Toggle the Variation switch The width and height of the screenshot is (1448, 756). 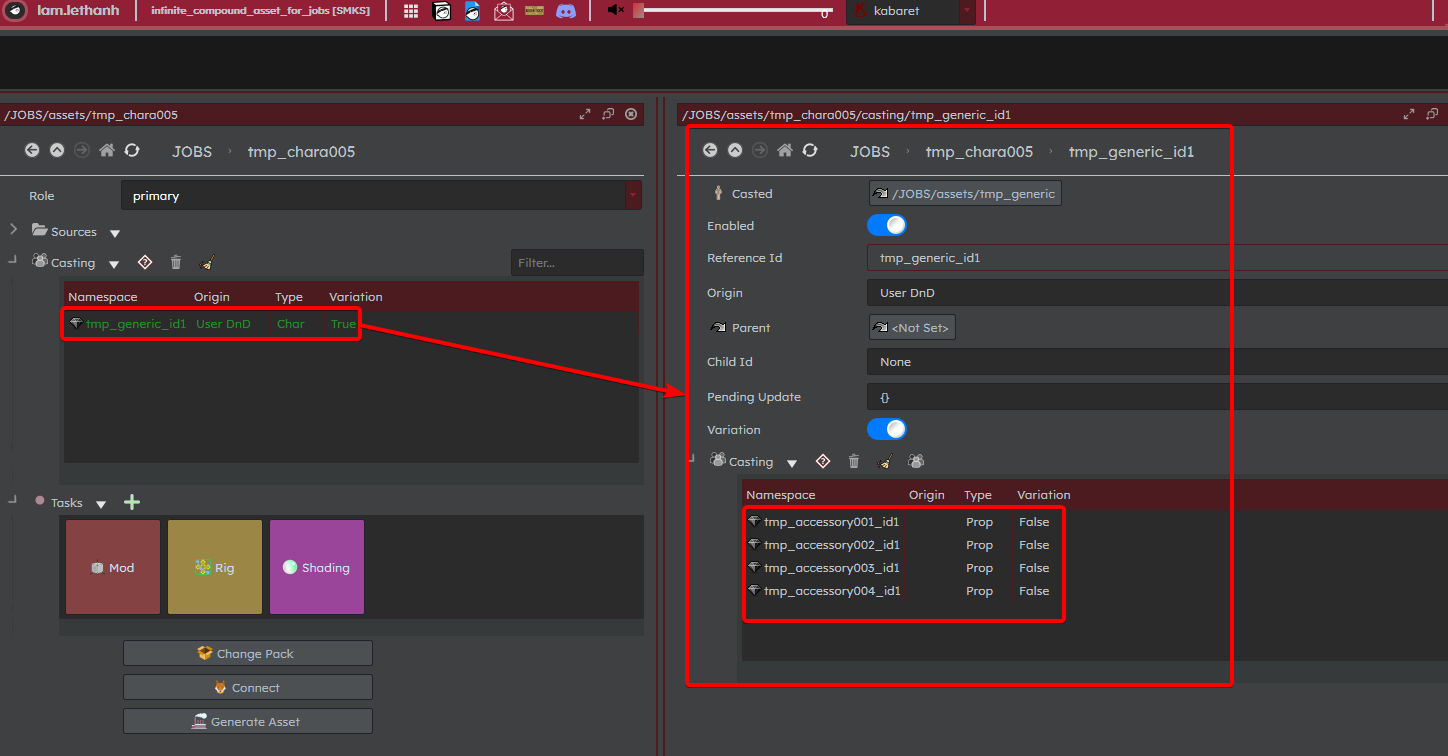coord(887,429)
